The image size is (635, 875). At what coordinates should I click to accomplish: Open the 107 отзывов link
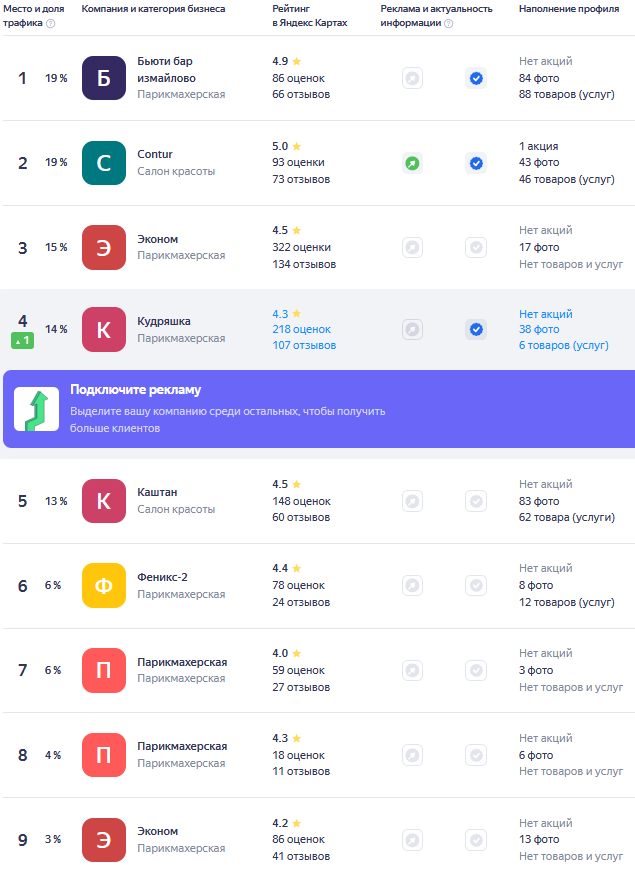point(304,345)
